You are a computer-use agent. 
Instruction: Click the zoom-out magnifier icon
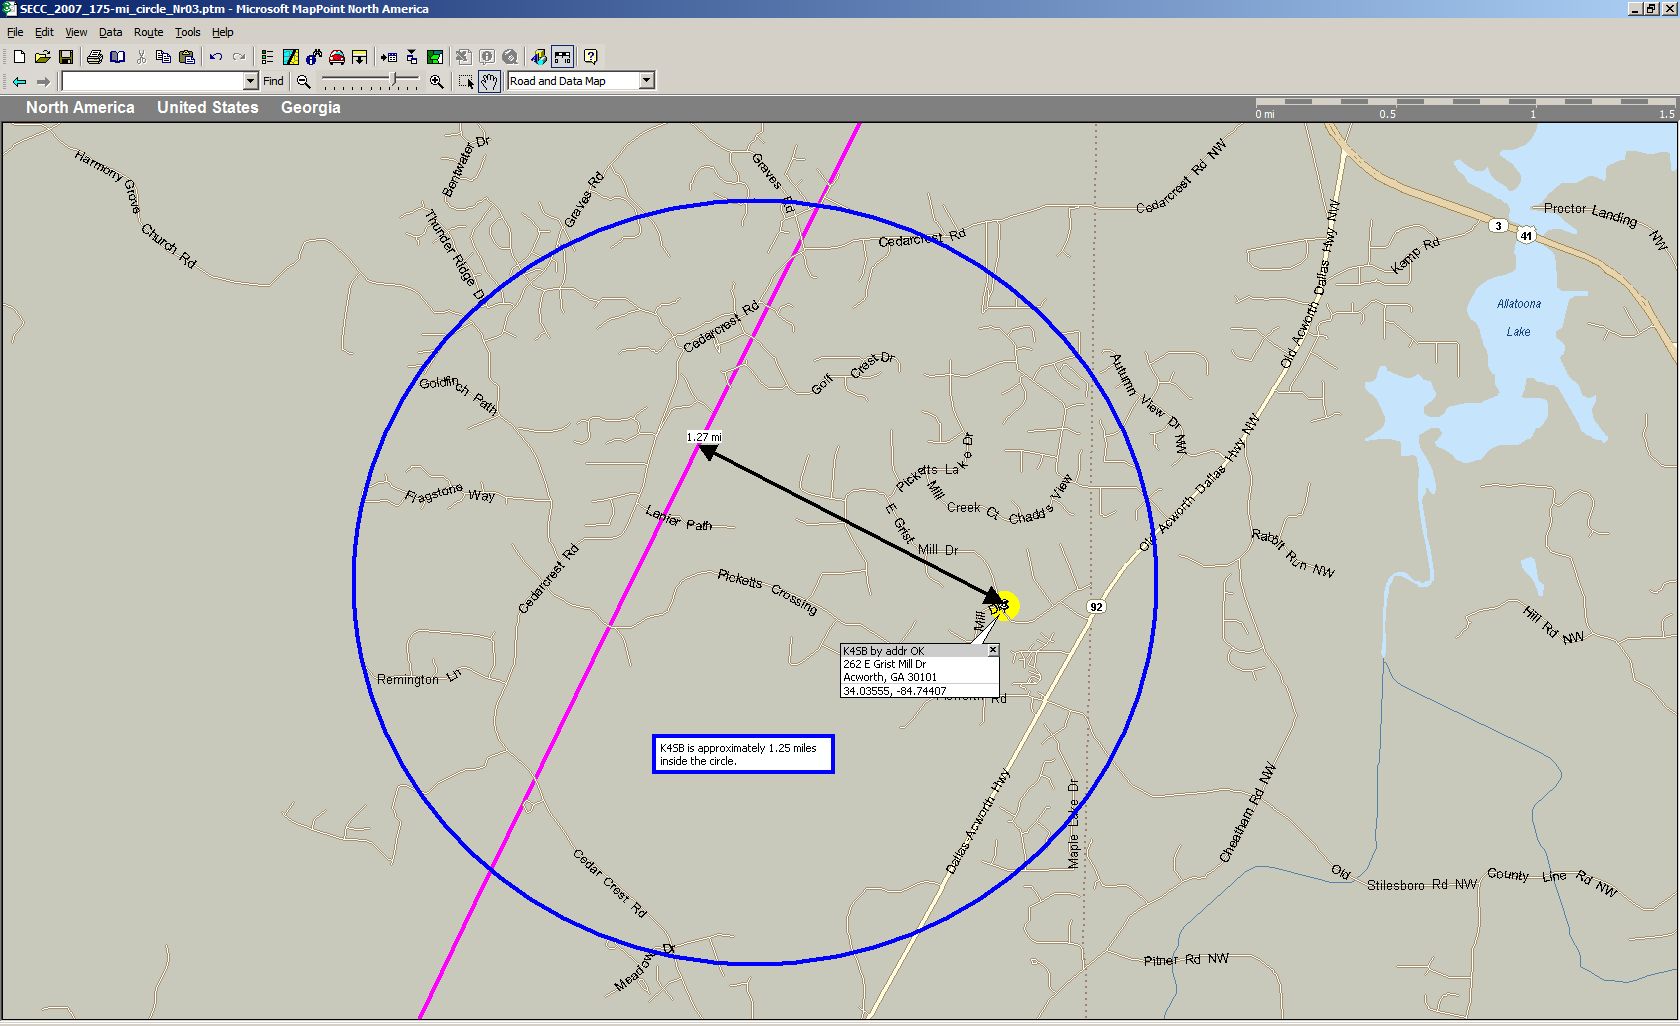point(304,81)
